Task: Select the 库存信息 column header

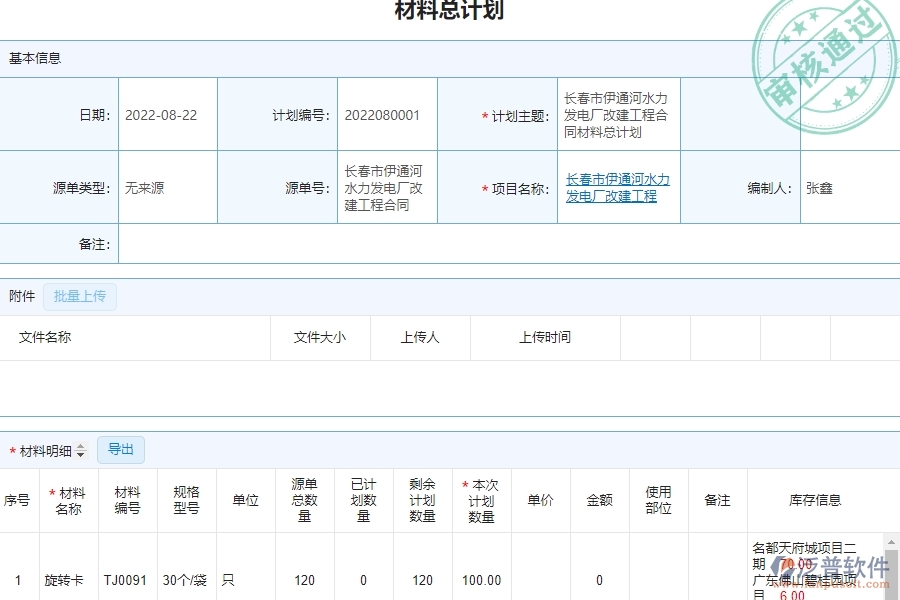Action: pyautogui.click(x=817, y=500)
